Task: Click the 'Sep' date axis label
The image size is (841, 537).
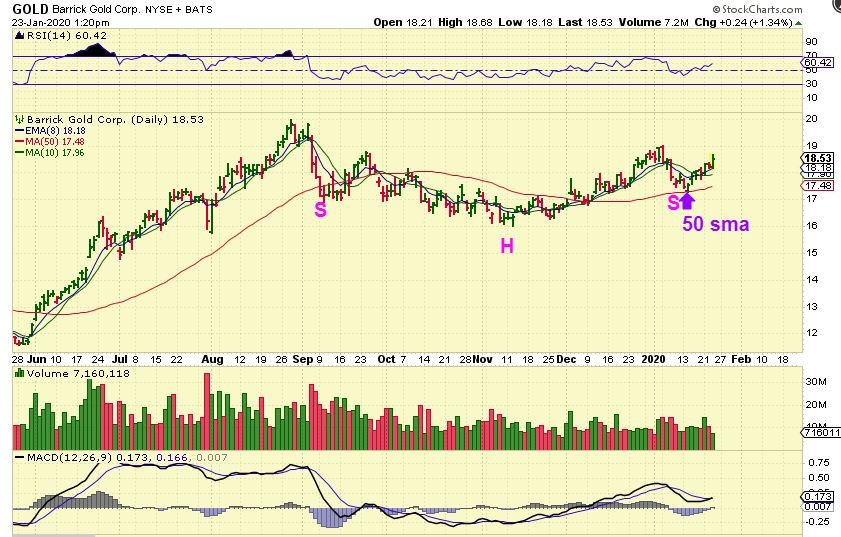Action: [303, 359]
